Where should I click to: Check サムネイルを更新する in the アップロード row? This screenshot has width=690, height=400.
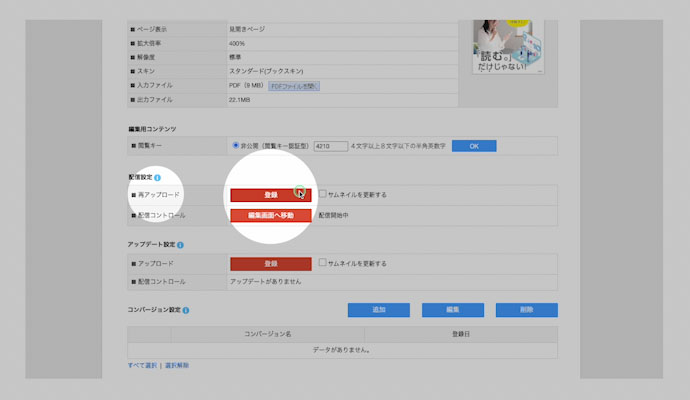pyautogui.click(x=322, y=263)
